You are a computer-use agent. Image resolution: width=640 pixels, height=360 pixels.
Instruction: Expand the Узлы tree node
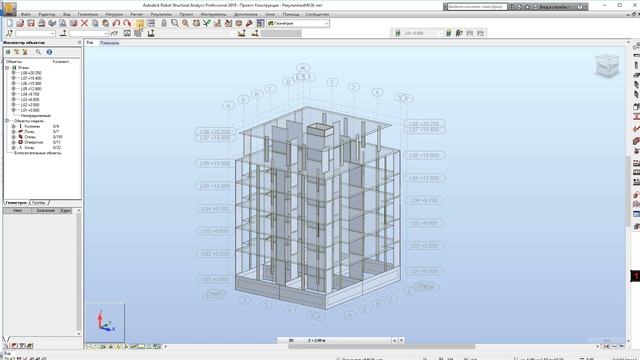13,147
